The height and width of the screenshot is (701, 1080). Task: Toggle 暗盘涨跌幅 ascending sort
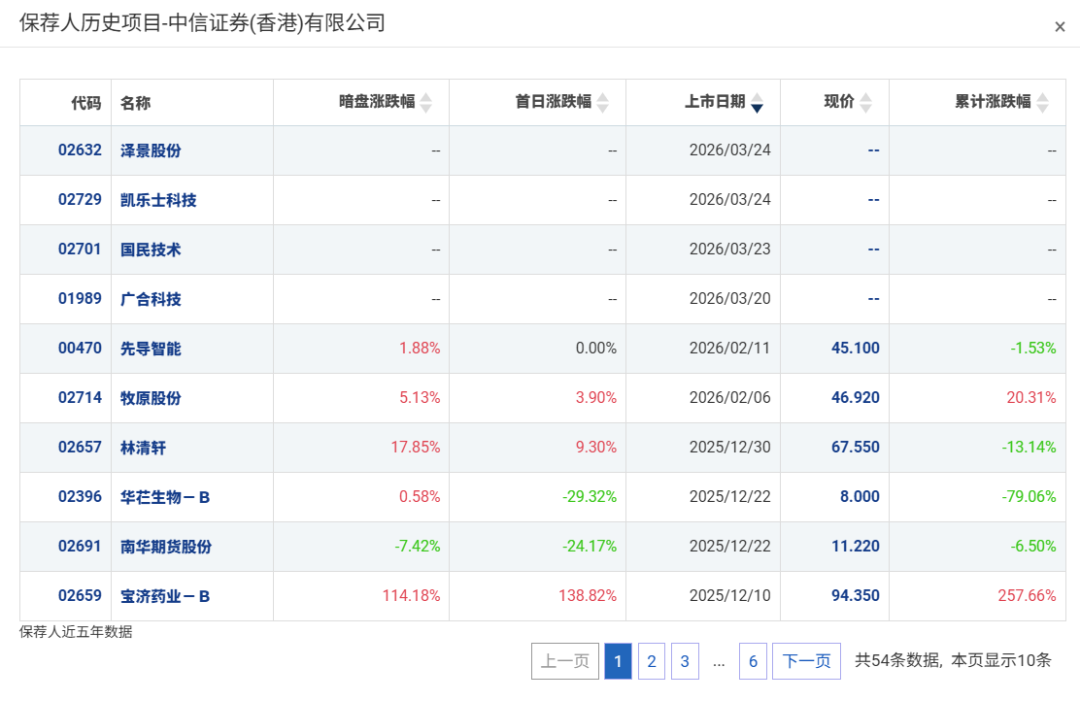click(424, 96)
